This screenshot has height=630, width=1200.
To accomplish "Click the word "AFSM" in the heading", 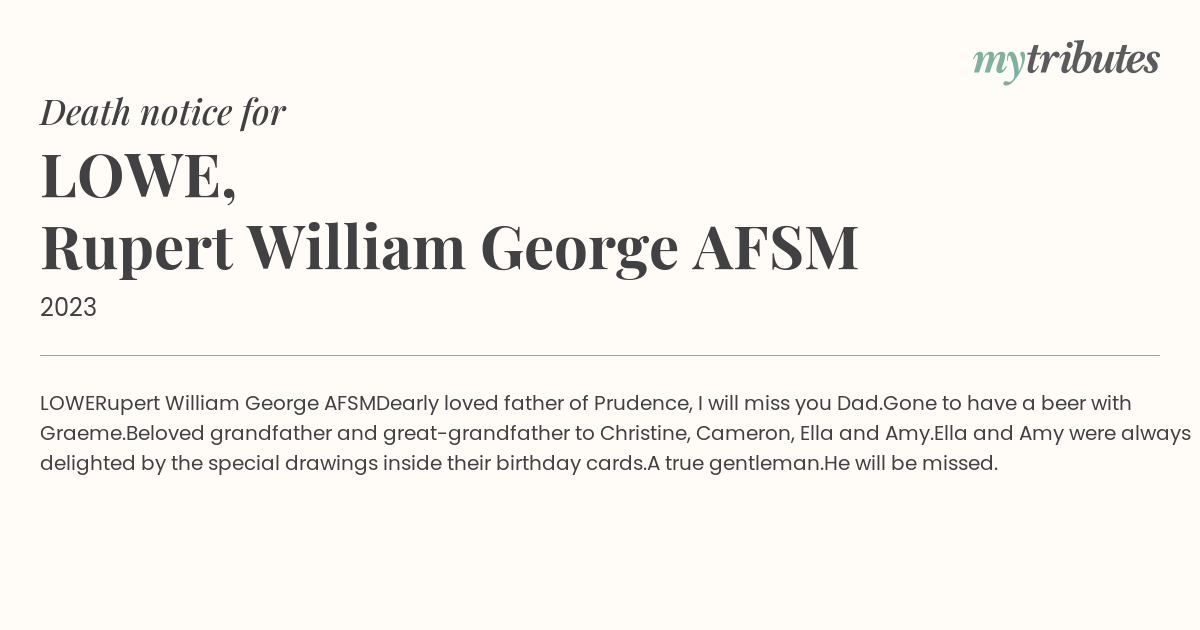I will 775,248.
